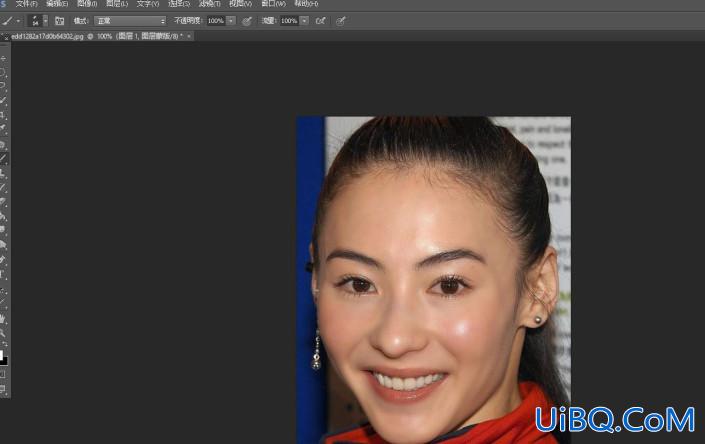Swap foreground and background colors
This screenshot has width=705, height=444.
click(5, 344)
